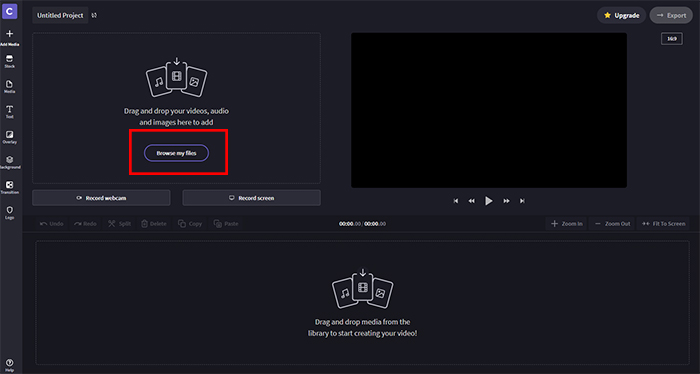Click Copy in the timeline toolbar
Viewport: 700px width, 374px height.
coord(190,224)
